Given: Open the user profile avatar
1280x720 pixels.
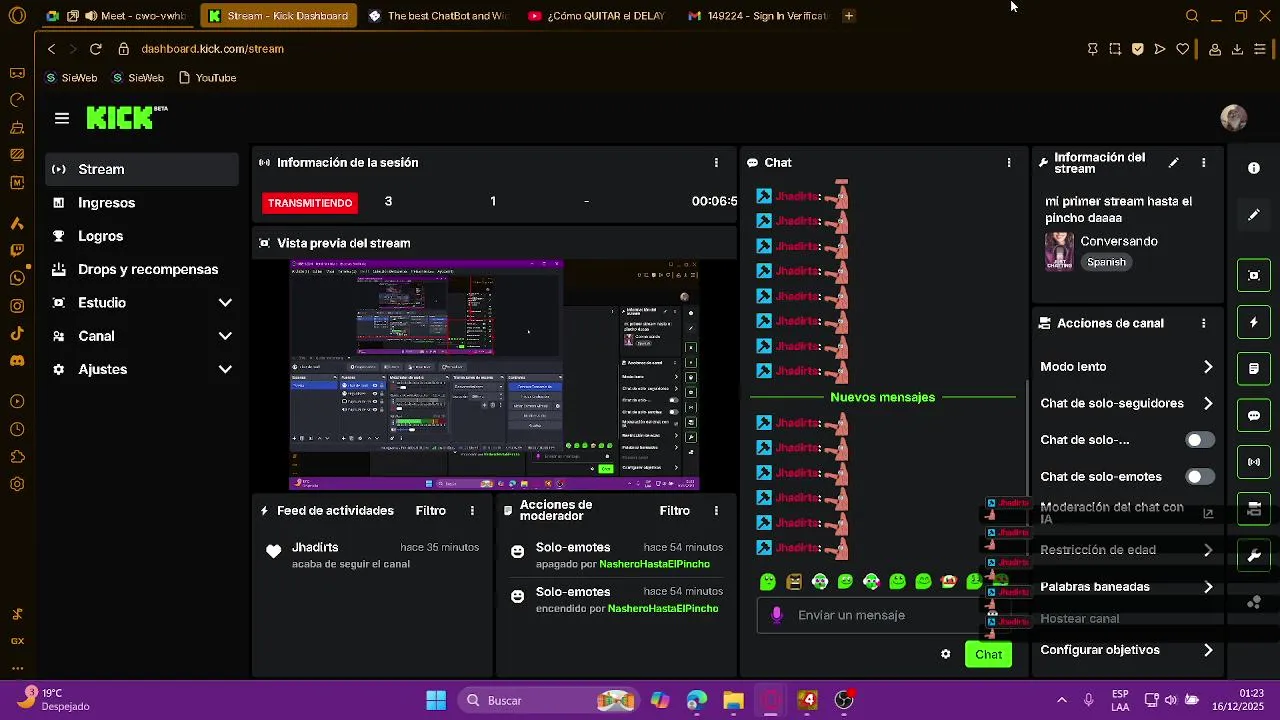Looking at the screenshot, I should pos(1234,118).
